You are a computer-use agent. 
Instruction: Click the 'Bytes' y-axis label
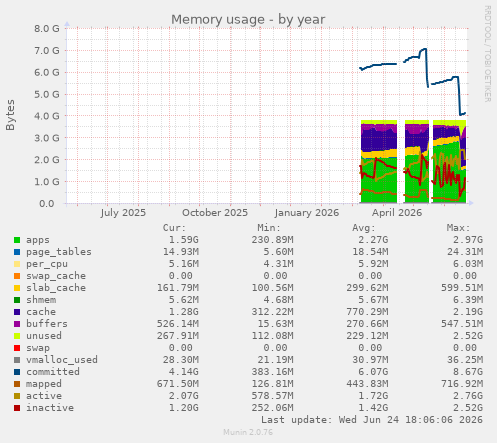10,115
